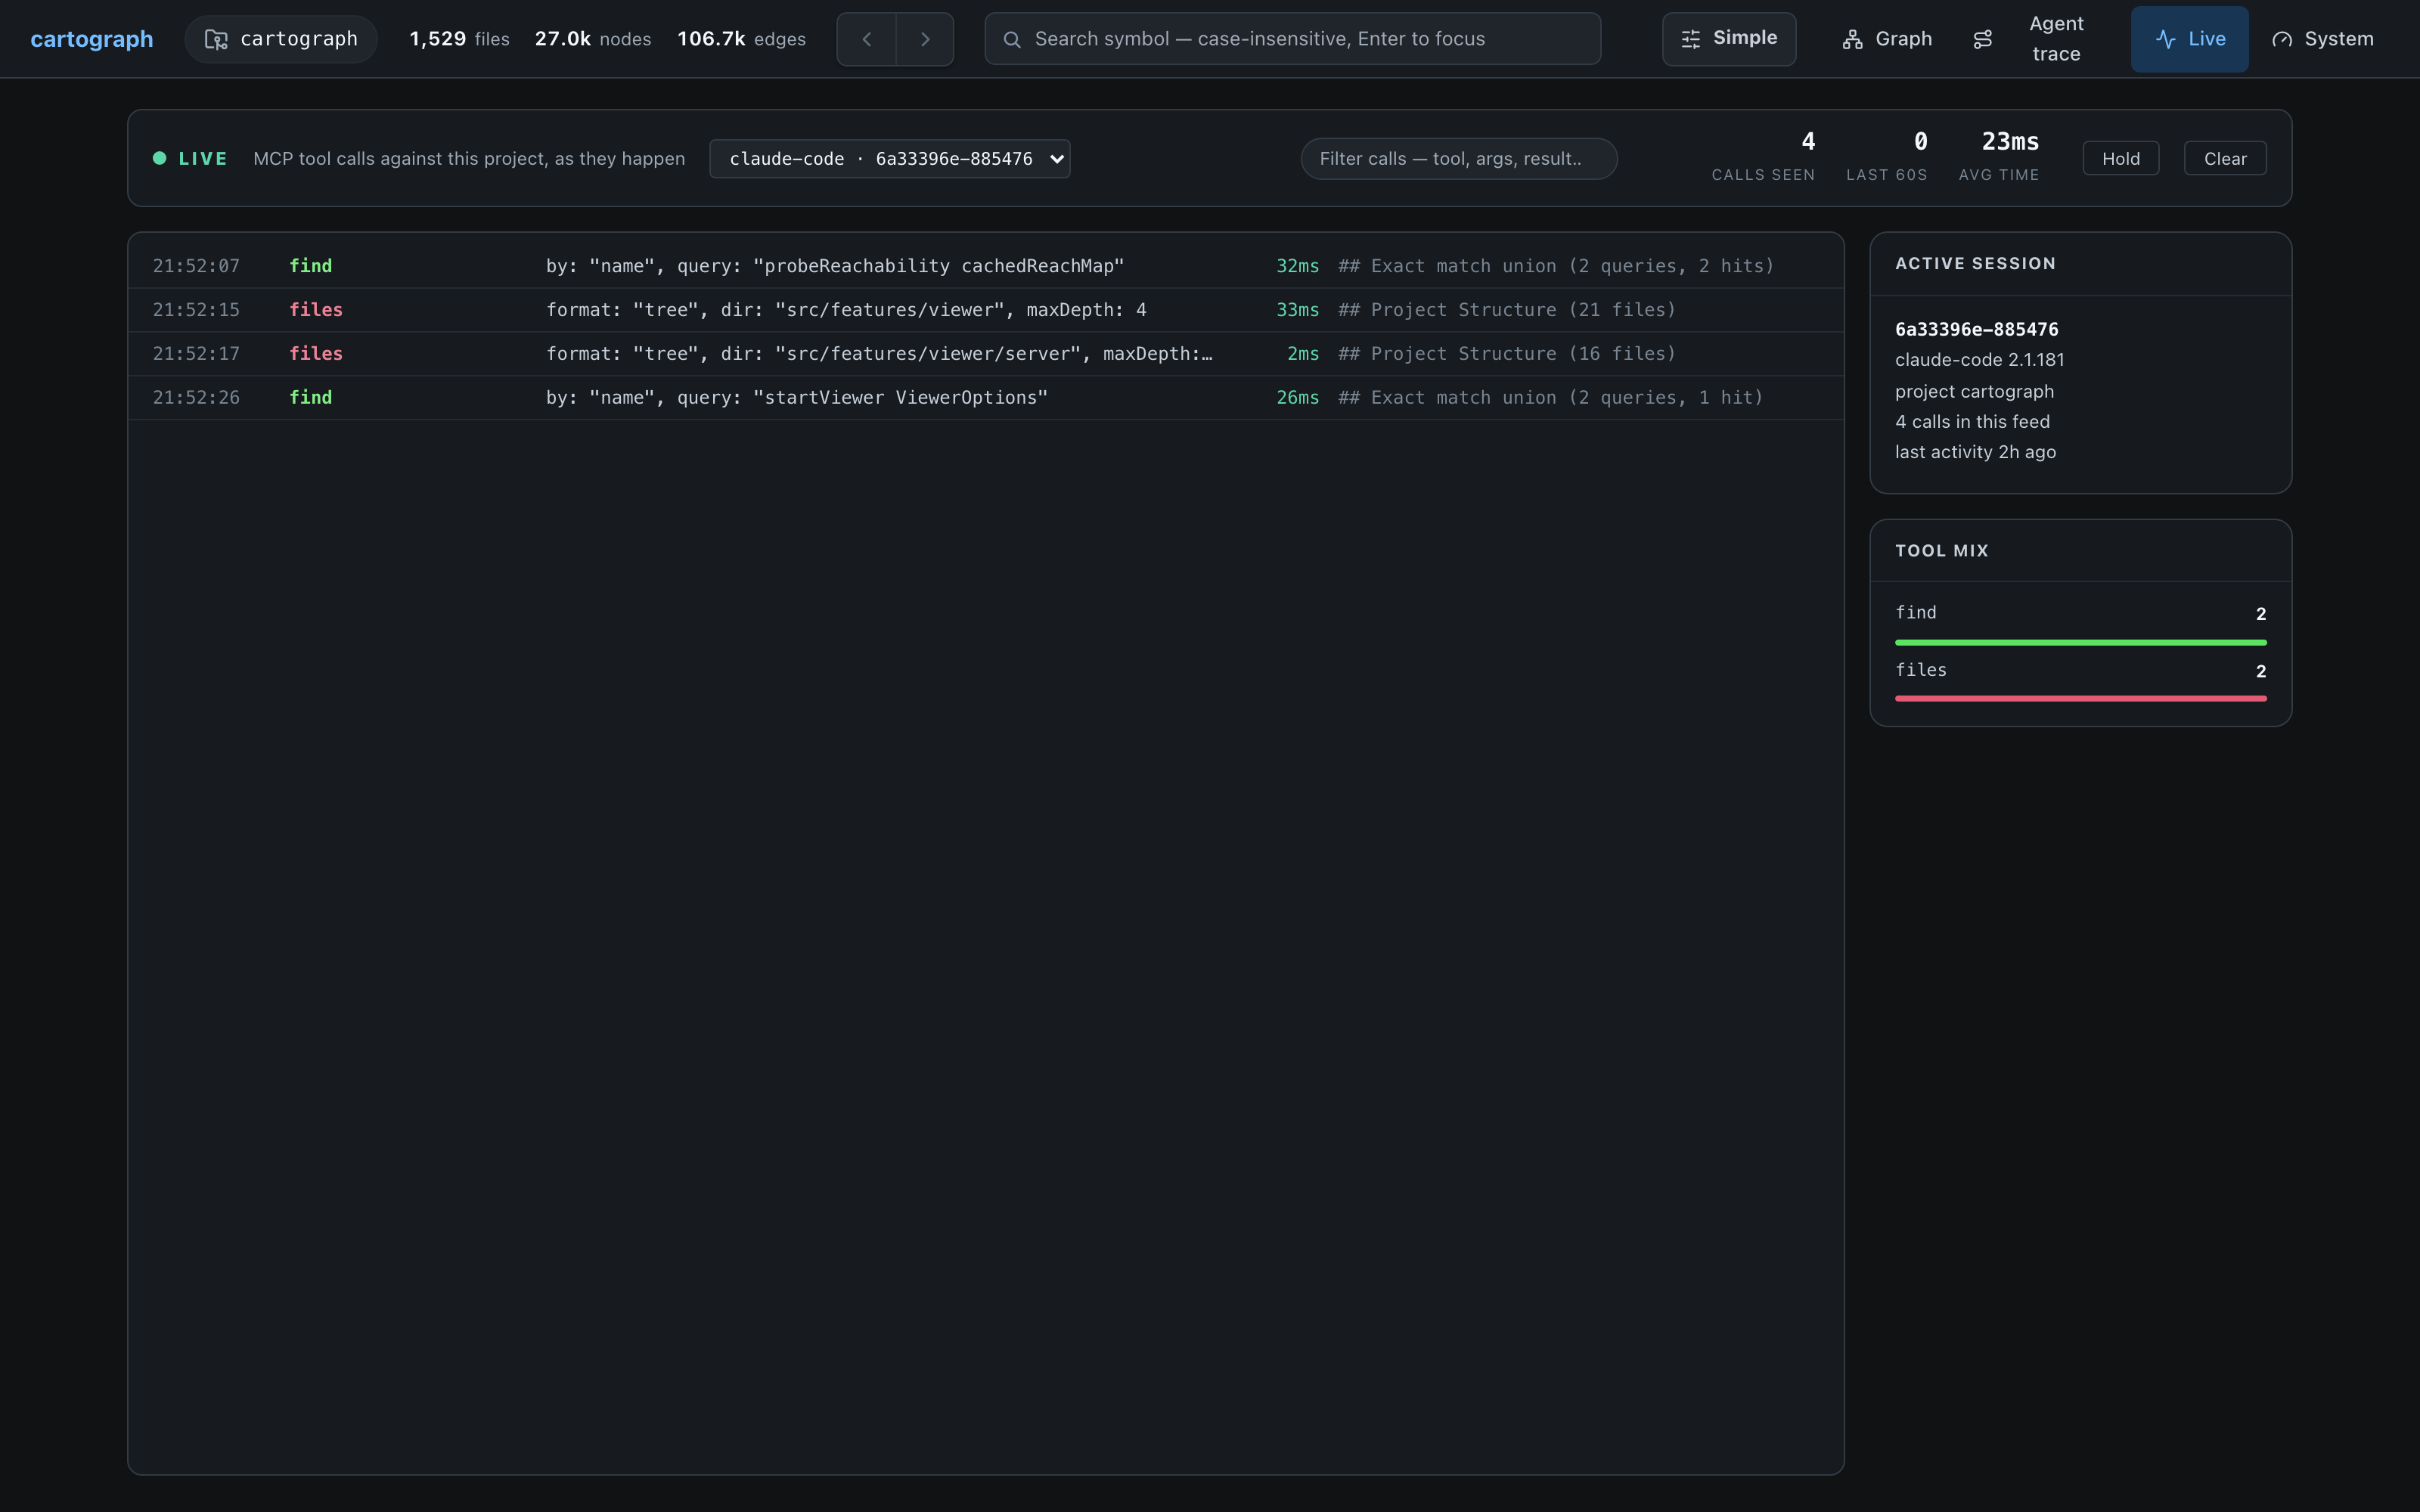Screen dimensions: 2420x1512
Task: Click Exact match union 1 hit result
Action: (1550, 398)
